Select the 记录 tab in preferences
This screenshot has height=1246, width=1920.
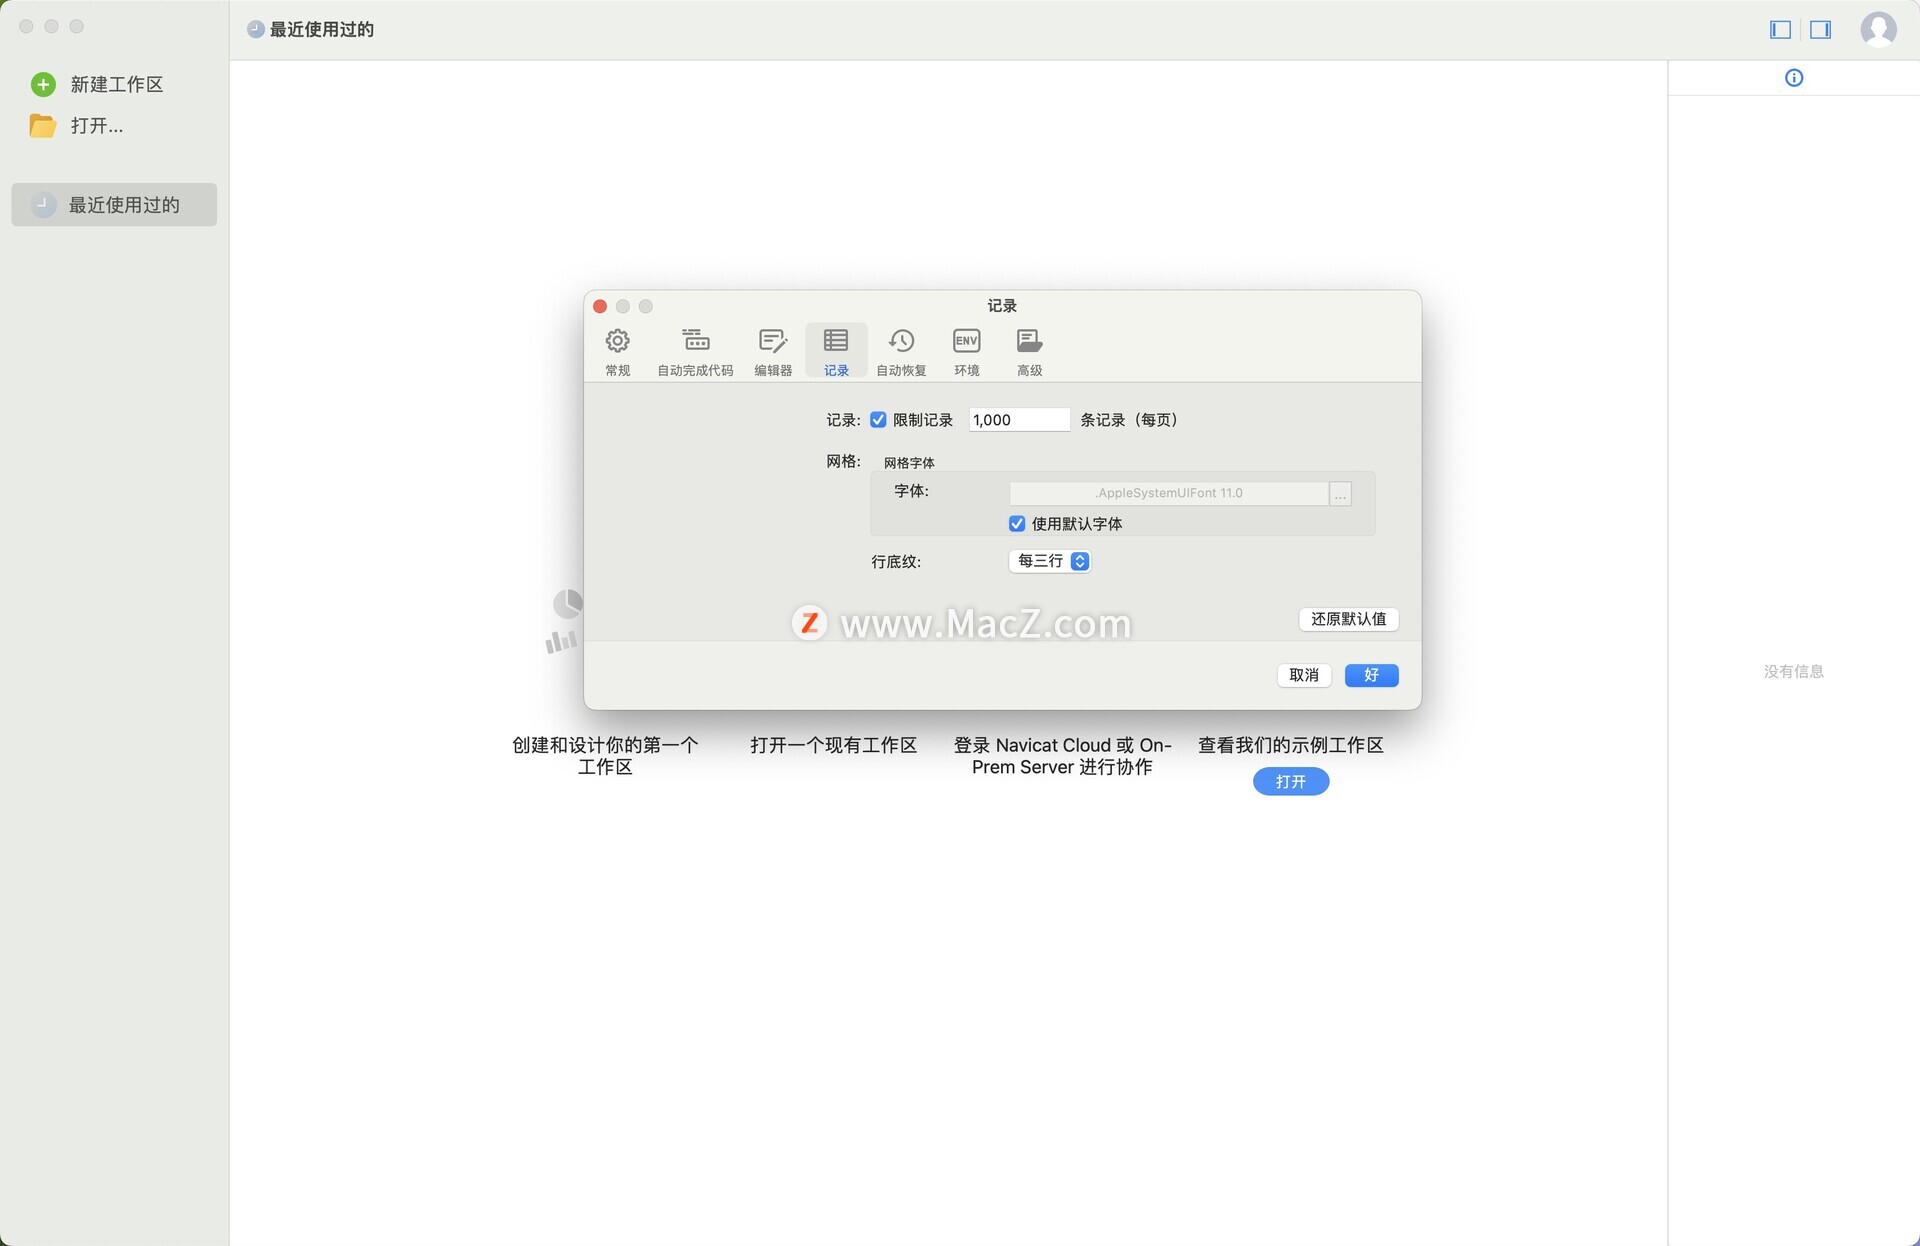tap(836, 350)
